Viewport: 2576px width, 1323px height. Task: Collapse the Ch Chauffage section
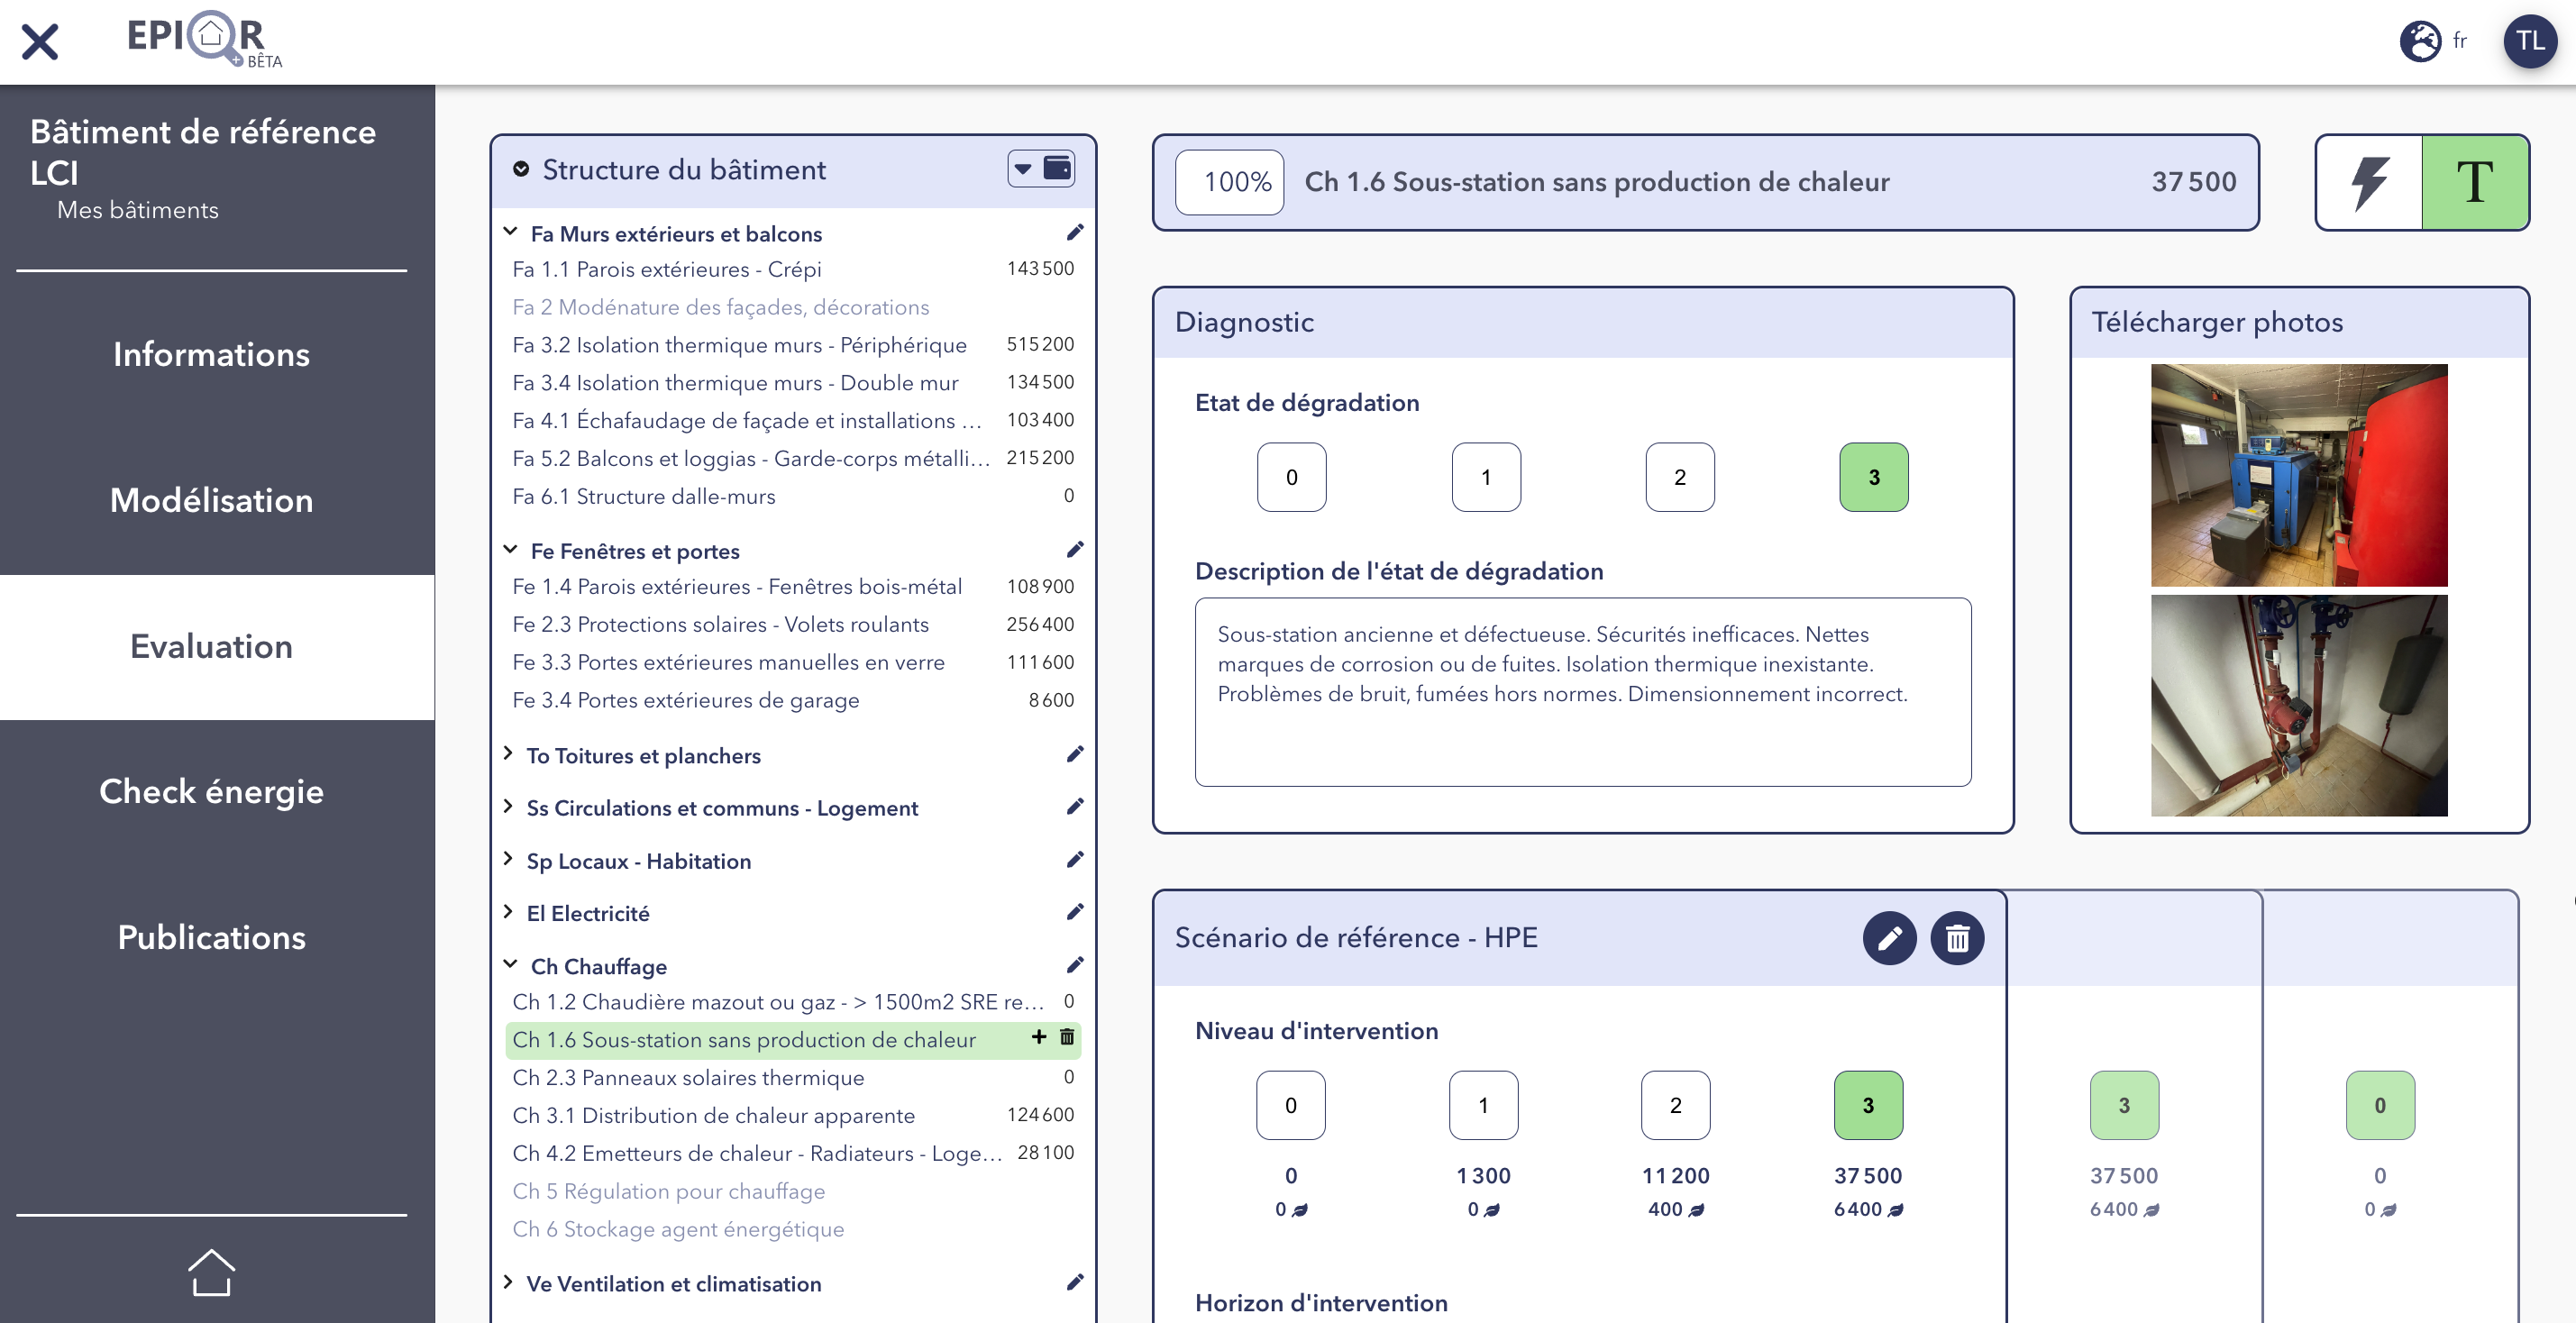510,964
